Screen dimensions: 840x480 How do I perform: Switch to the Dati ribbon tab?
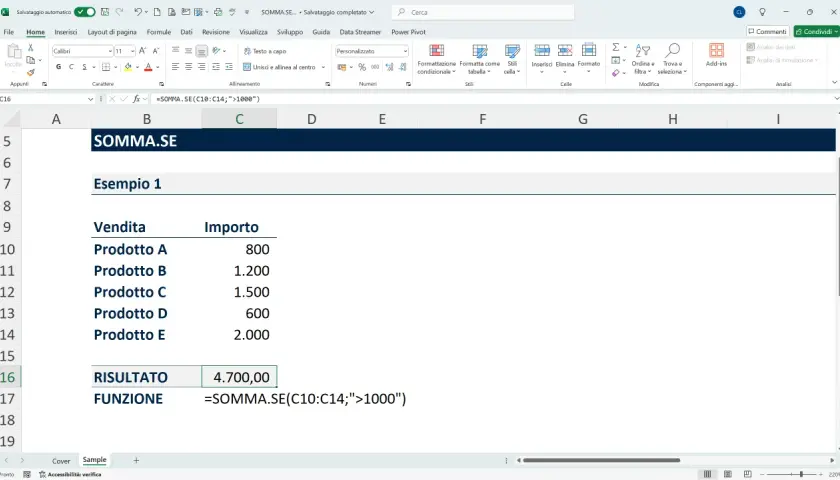point(186,32)
